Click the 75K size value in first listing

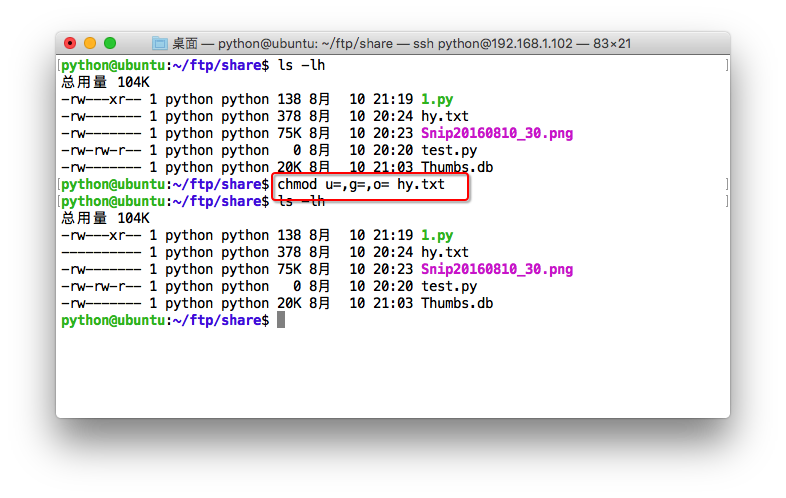[x=289, y=133]
